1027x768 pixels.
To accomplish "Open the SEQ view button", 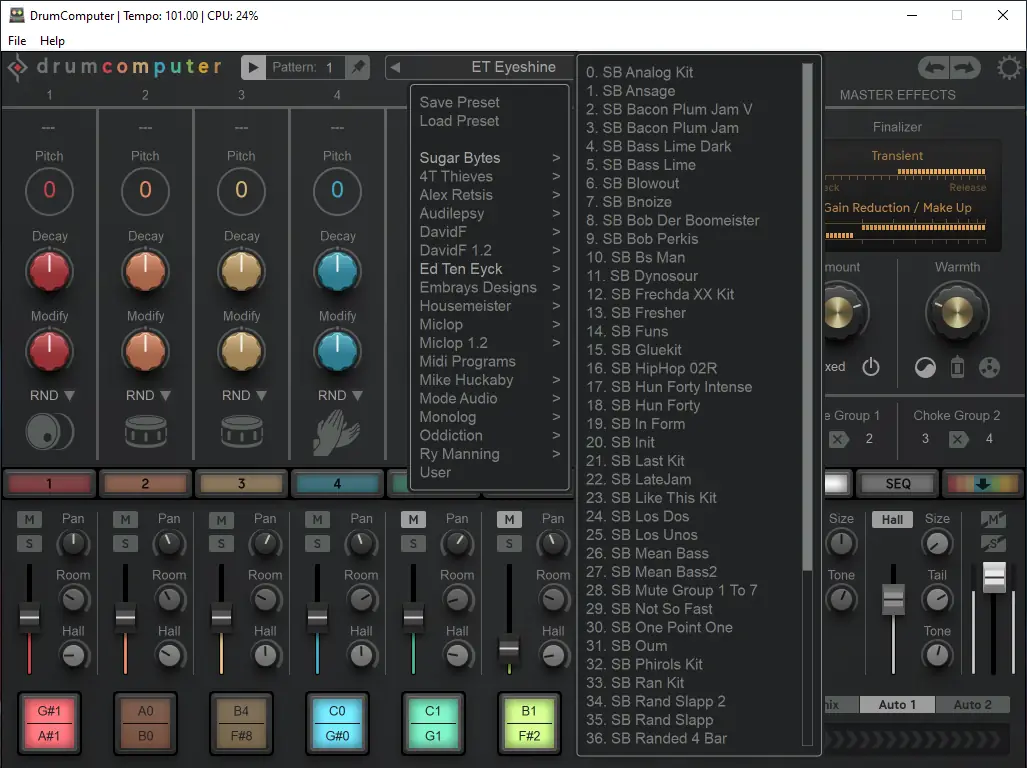I will click(x=897, y=484).
